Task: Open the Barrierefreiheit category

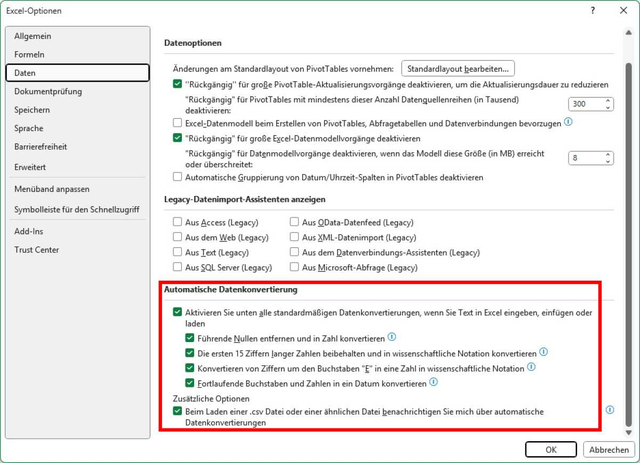Action: 78,147
